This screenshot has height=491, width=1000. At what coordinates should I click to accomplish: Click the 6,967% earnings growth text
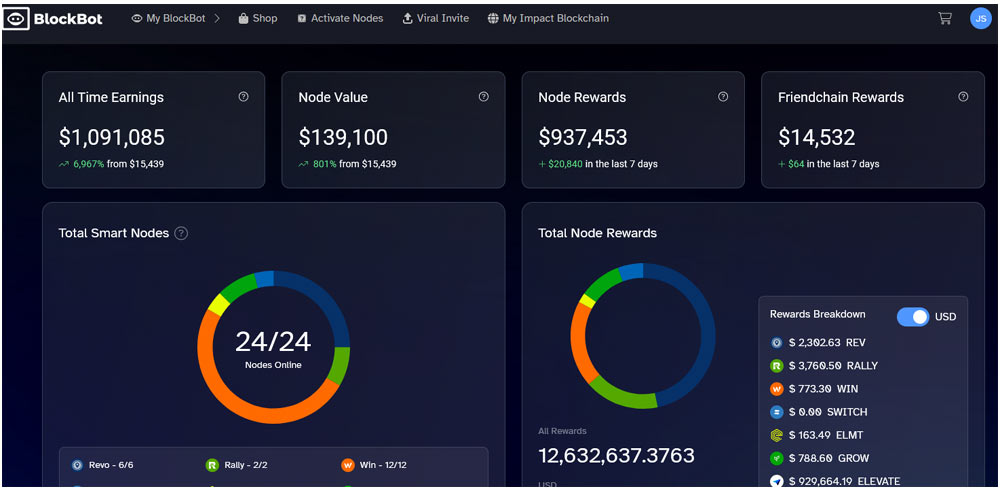(x=89, y=164)
